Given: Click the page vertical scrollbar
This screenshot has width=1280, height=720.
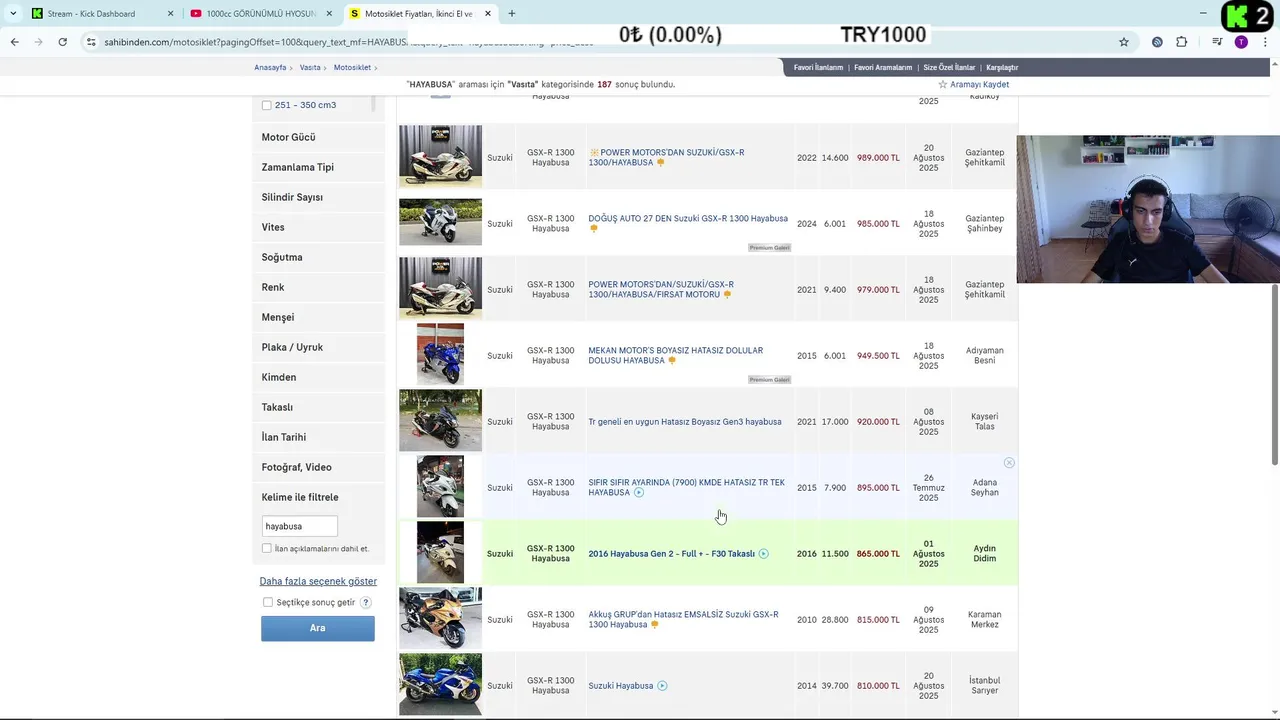Looking at the screenshot, I should point(1274,374).
